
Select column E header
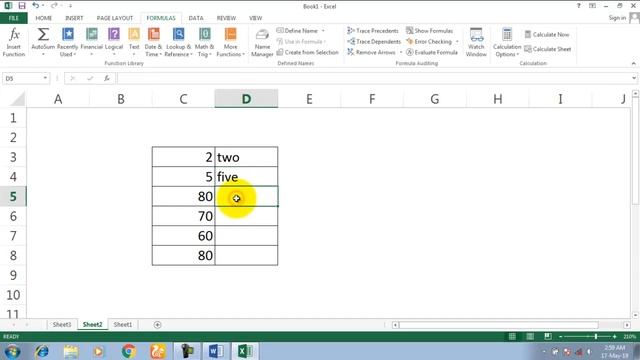(x=309, y=99)
